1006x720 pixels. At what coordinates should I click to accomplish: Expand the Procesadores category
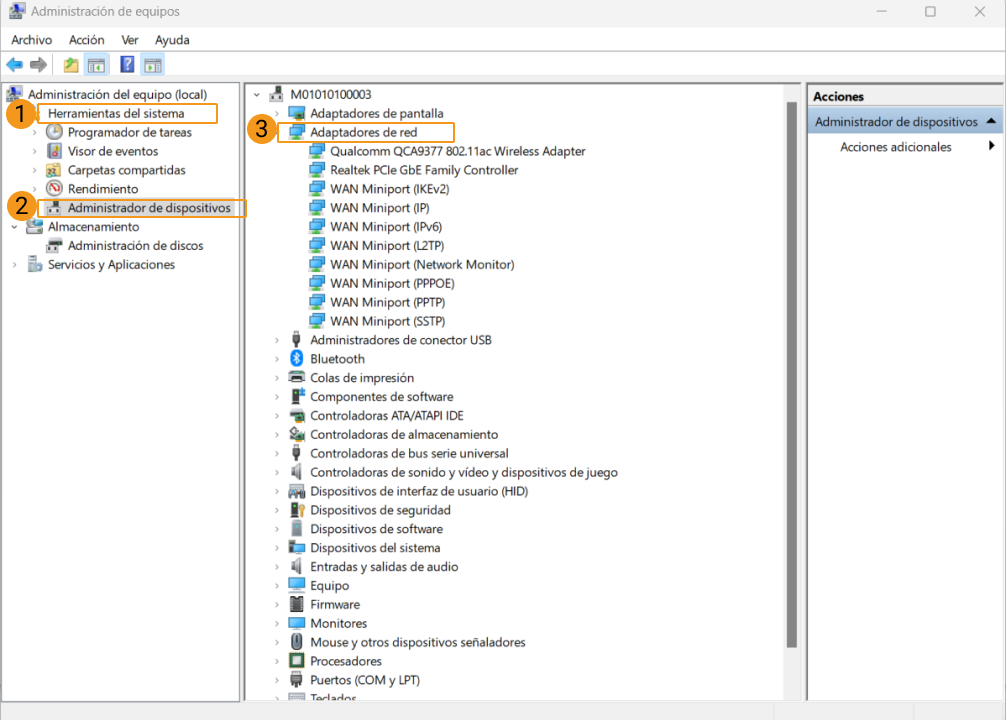pyautogui.click(x=278, y=662)
